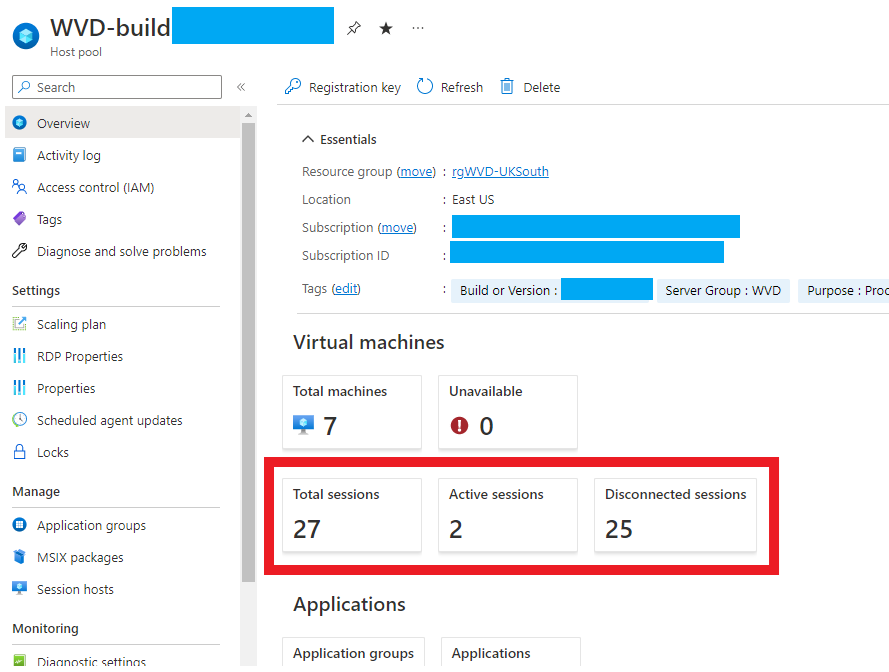Image resolution: width=889 pixels, height=672 pixels.
Task: Open Application groups in sidebar
Action: 122,526
